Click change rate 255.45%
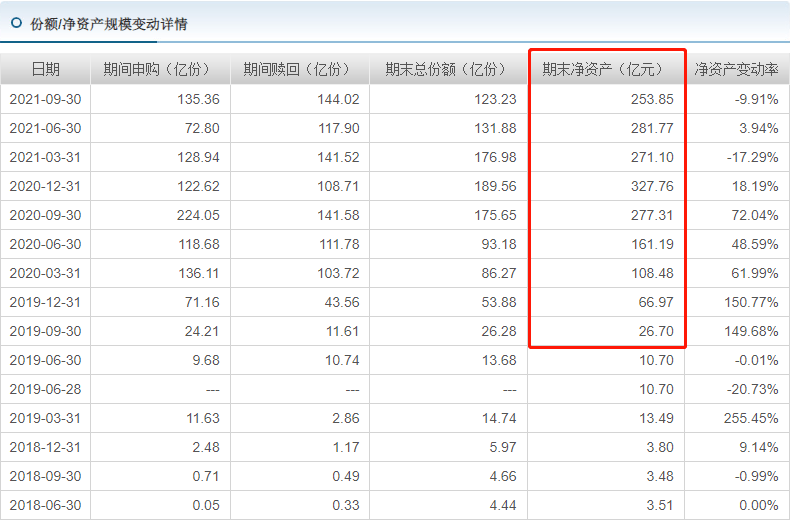791x520 pixels. click(751, 418)
